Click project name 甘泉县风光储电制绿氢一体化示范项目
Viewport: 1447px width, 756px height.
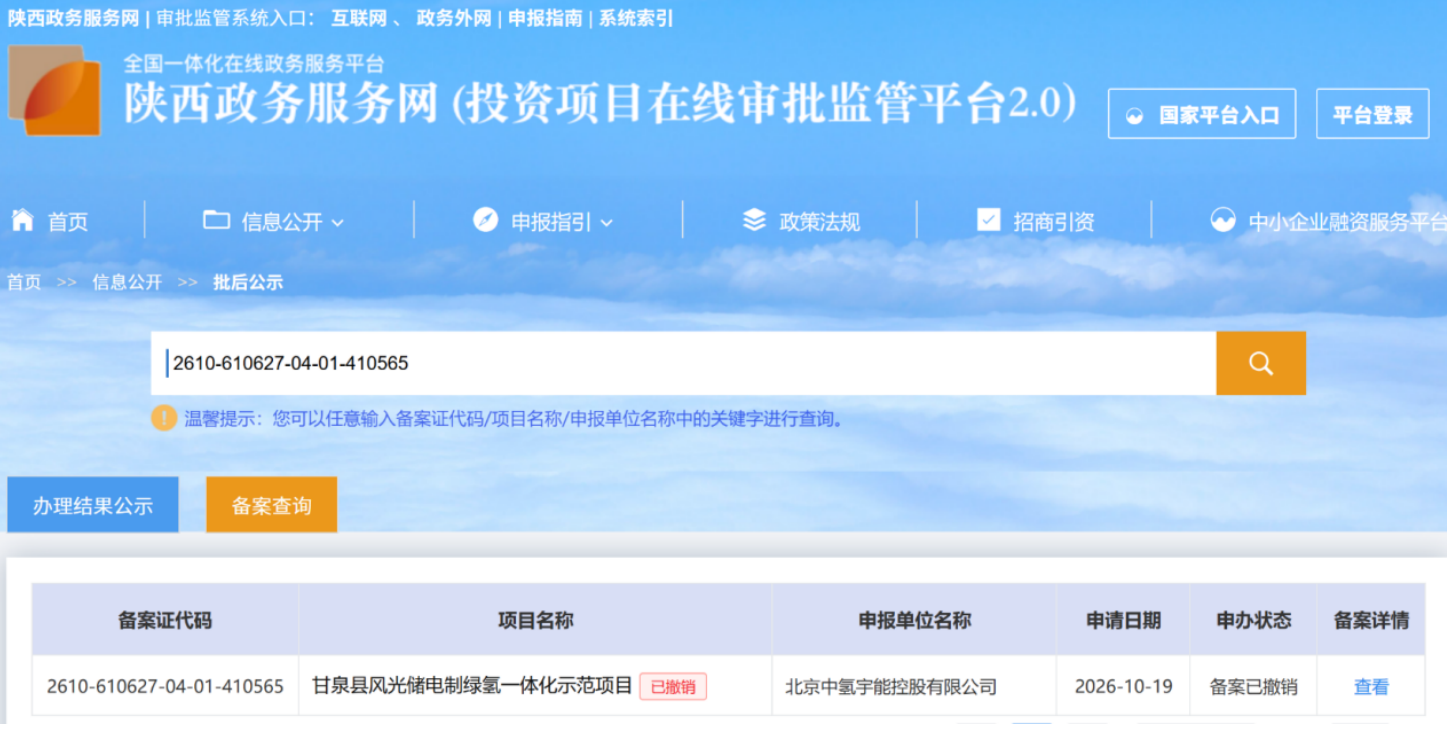point(472,686)
